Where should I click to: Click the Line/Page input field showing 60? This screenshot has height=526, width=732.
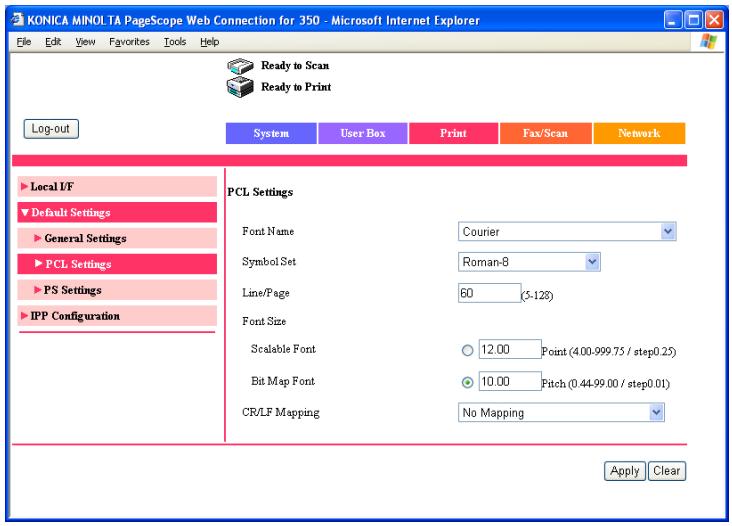click(489, 293)
